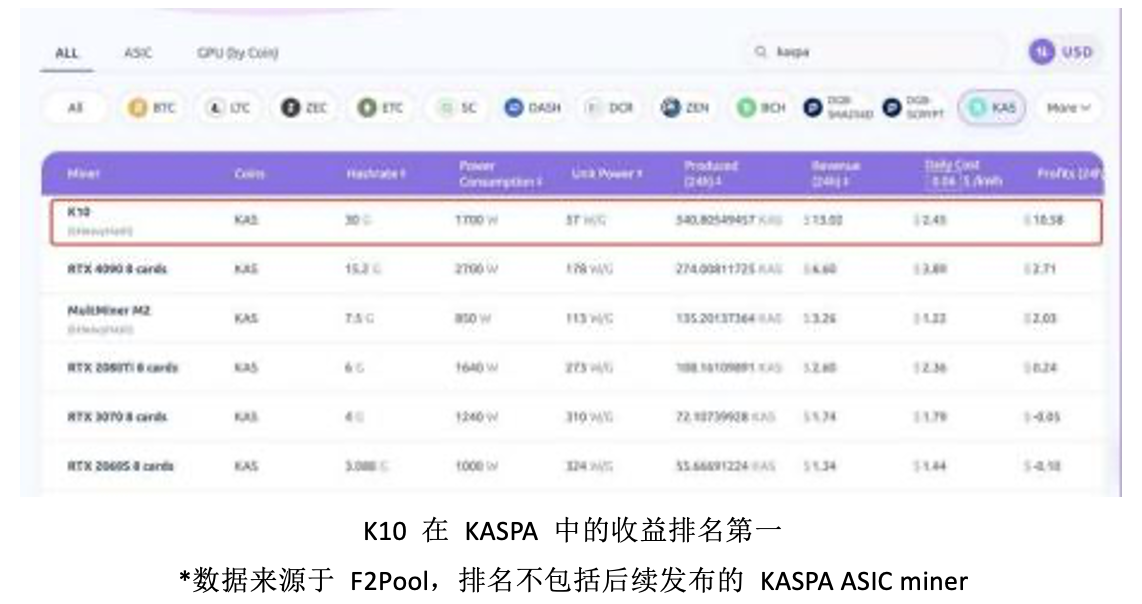Filter miners by BTC coin
This screenshot has width=1142, height=604.
pos(151,108)
